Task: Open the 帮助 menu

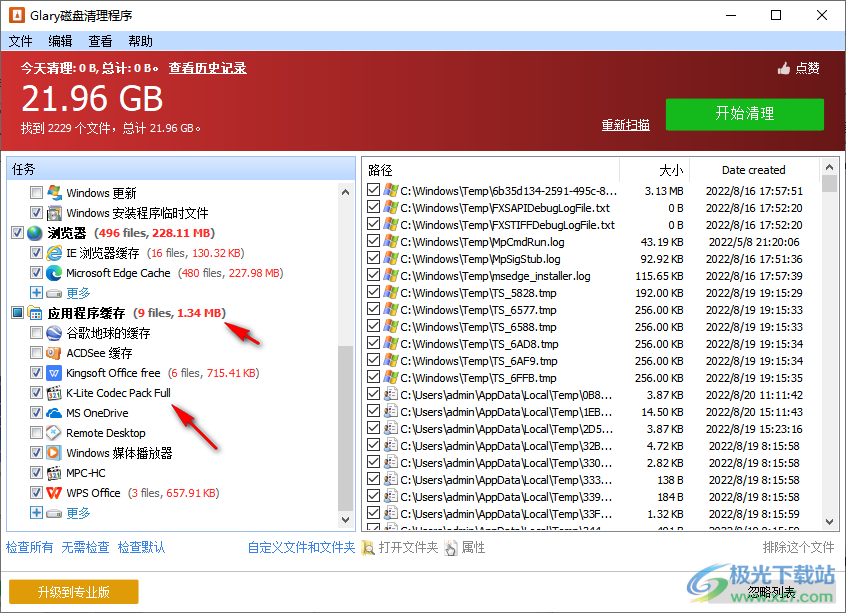Action: coord(138,41)
